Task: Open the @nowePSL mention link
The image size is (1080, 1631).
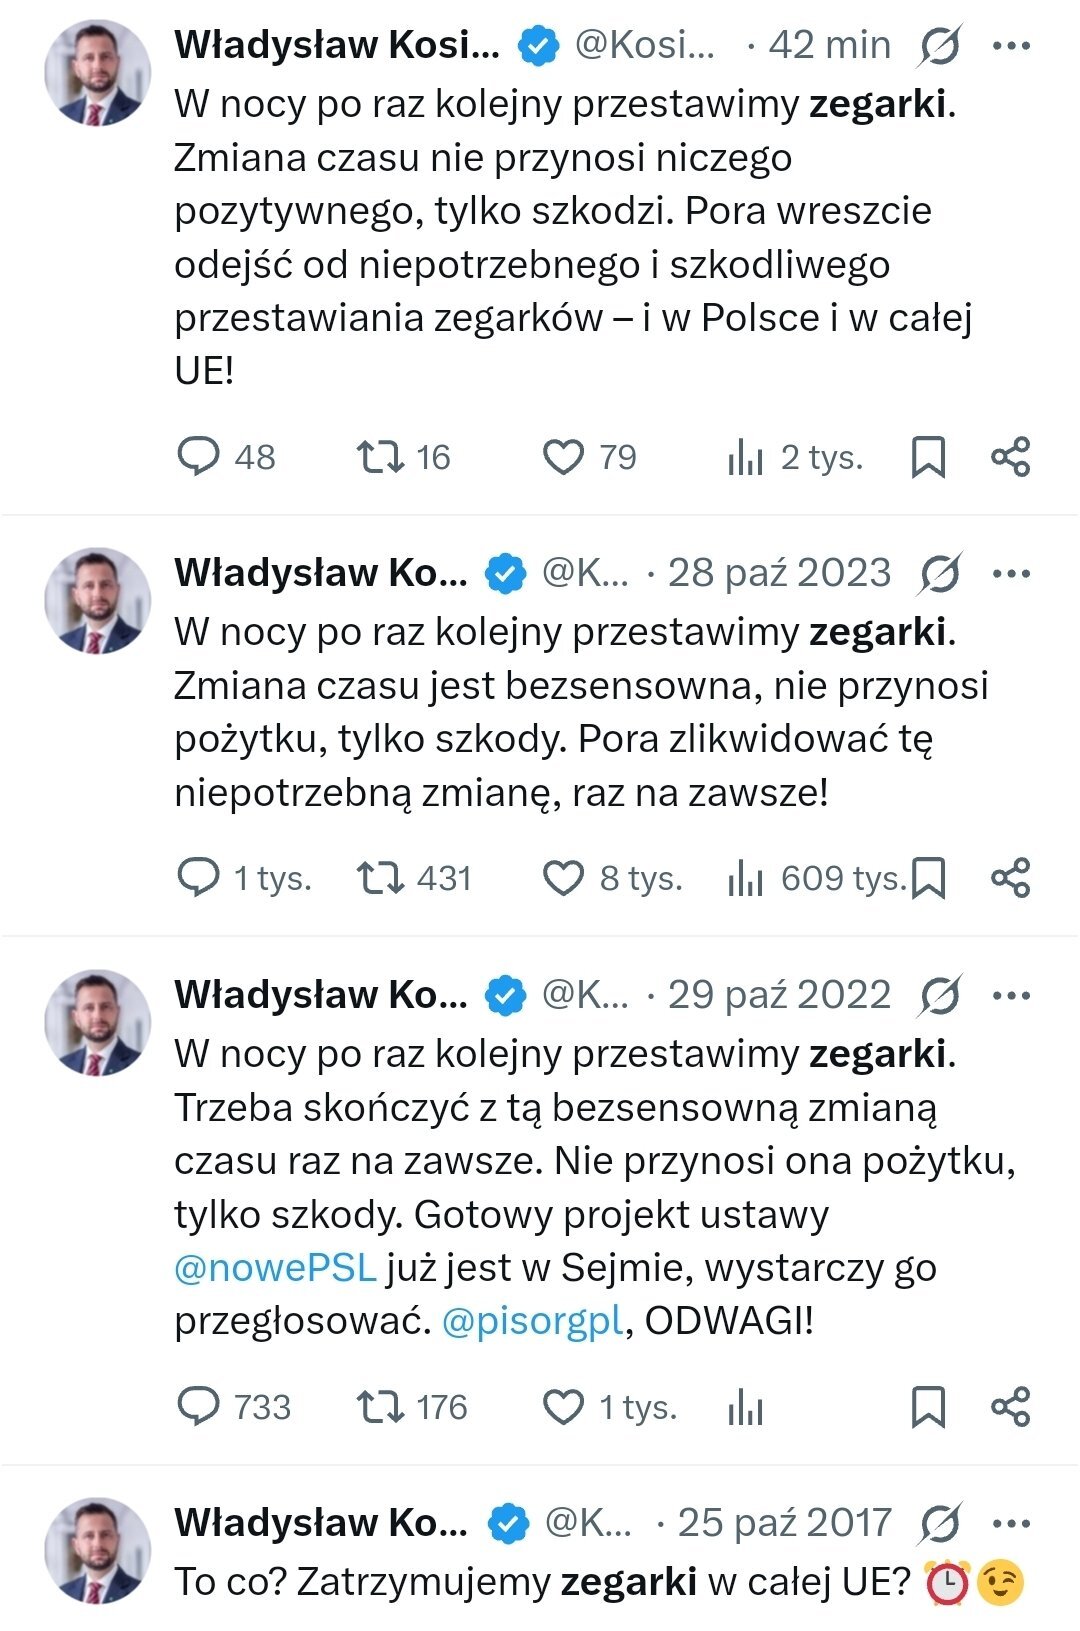Action: (275, 1268)
